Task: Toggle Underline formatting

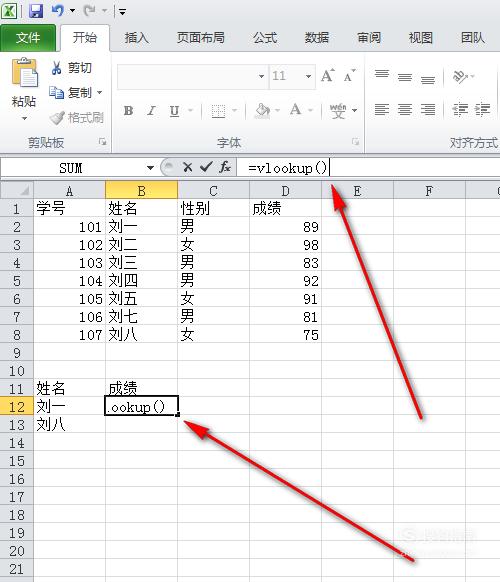Action: (174, 111)
